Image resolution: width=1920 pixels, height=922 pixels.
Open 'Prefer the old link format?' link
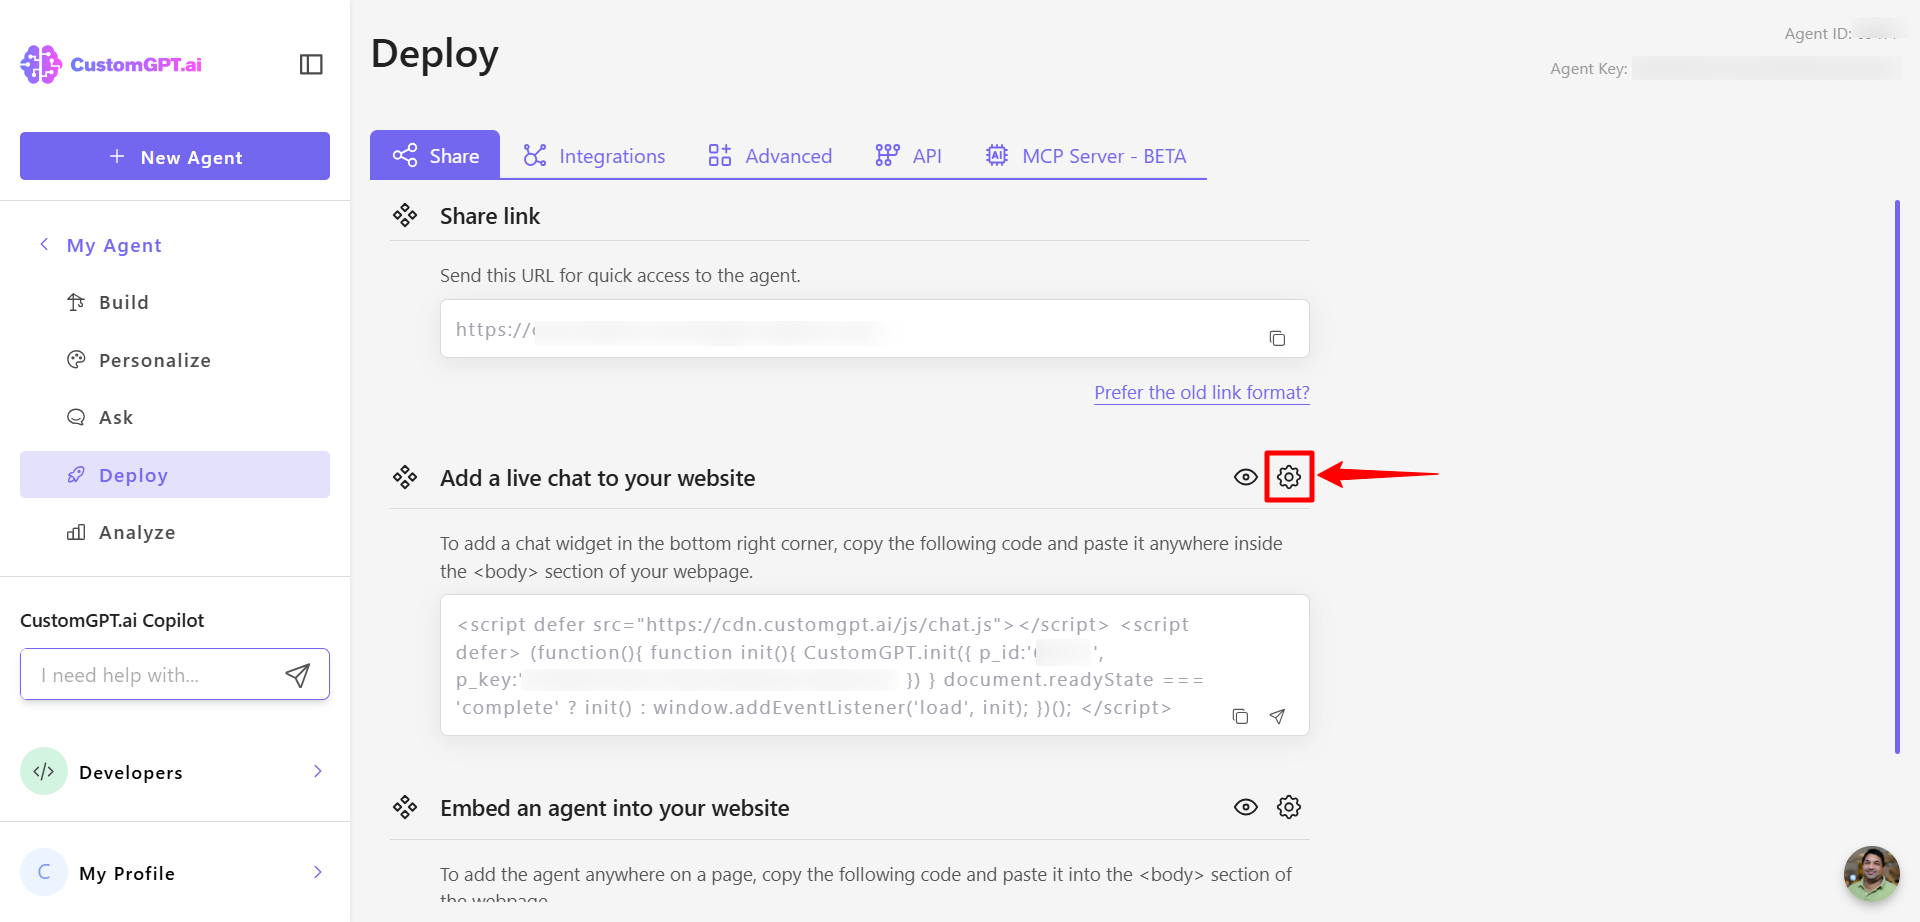pyautogui.click(x=1202, y=392)
